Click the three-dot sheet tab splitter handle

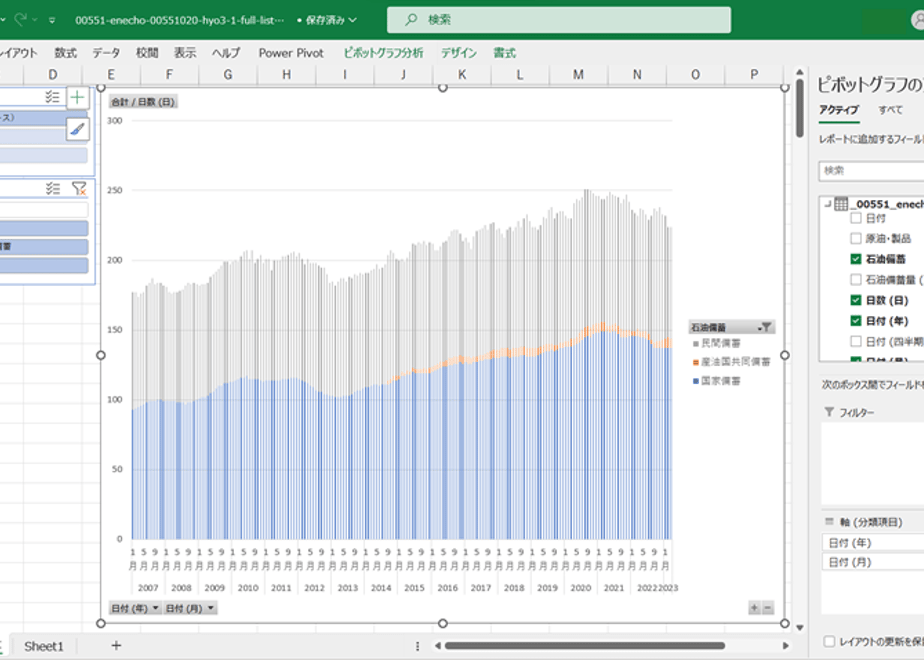pos(417,646)
